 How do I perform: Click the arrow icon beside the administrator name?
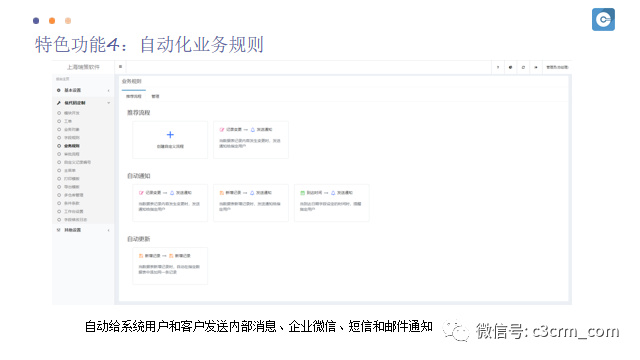pos(536,67)
